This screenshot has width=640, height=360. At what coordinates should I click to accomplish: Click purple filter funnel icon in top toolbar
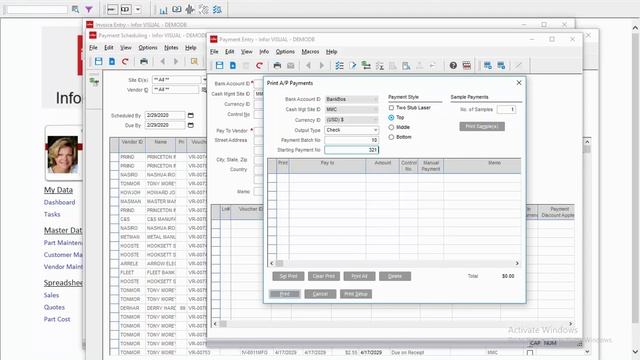(x=89, y=9)
